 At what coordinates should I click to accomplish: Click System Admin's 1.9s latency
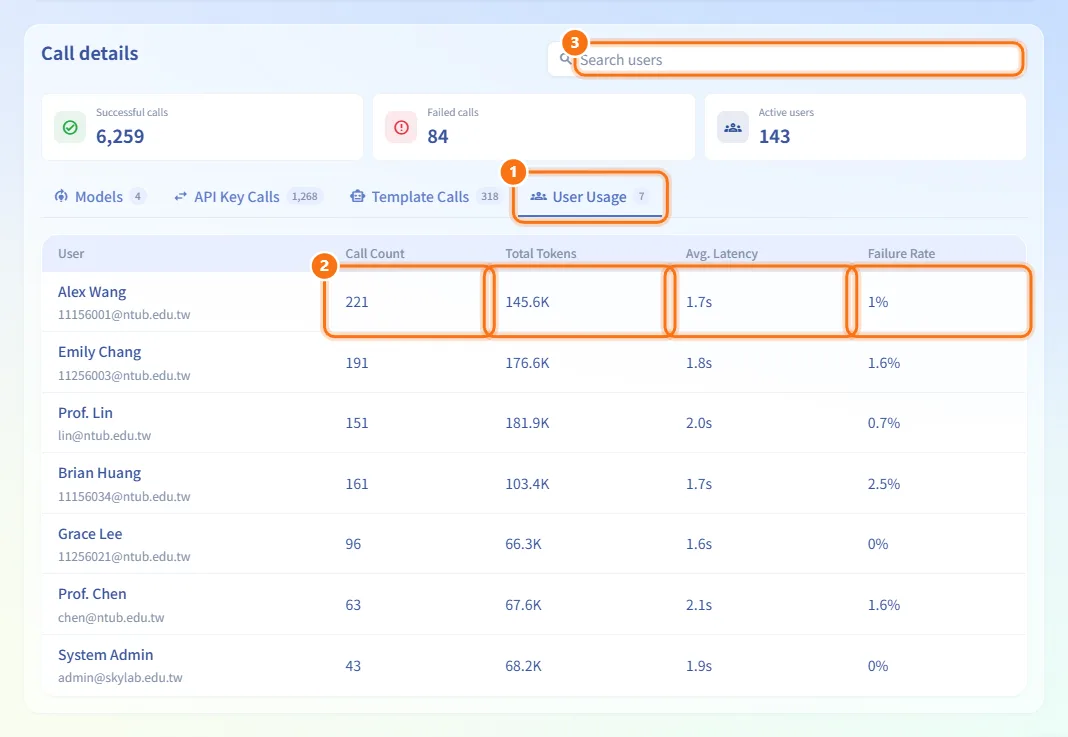coord(699,666)
